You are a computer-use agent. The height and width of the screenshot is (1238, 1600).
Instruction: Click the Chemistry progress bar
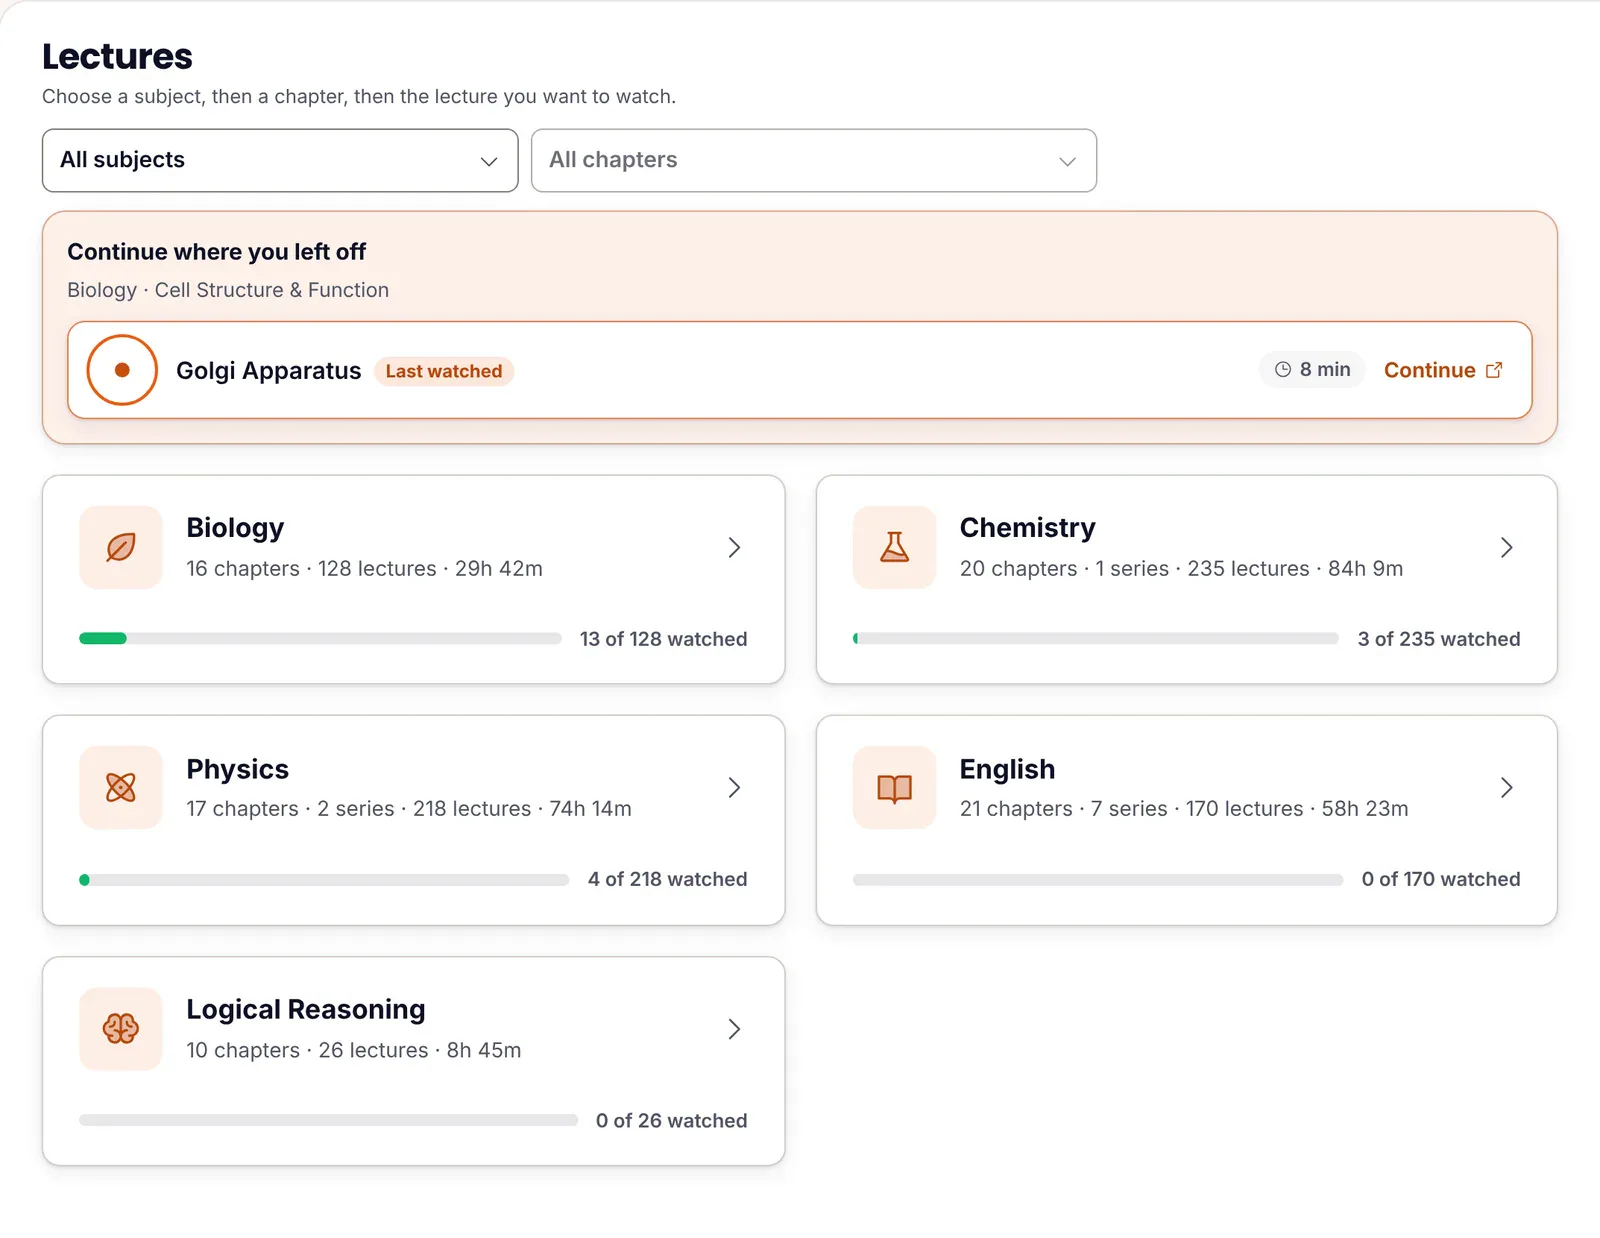1095,638
